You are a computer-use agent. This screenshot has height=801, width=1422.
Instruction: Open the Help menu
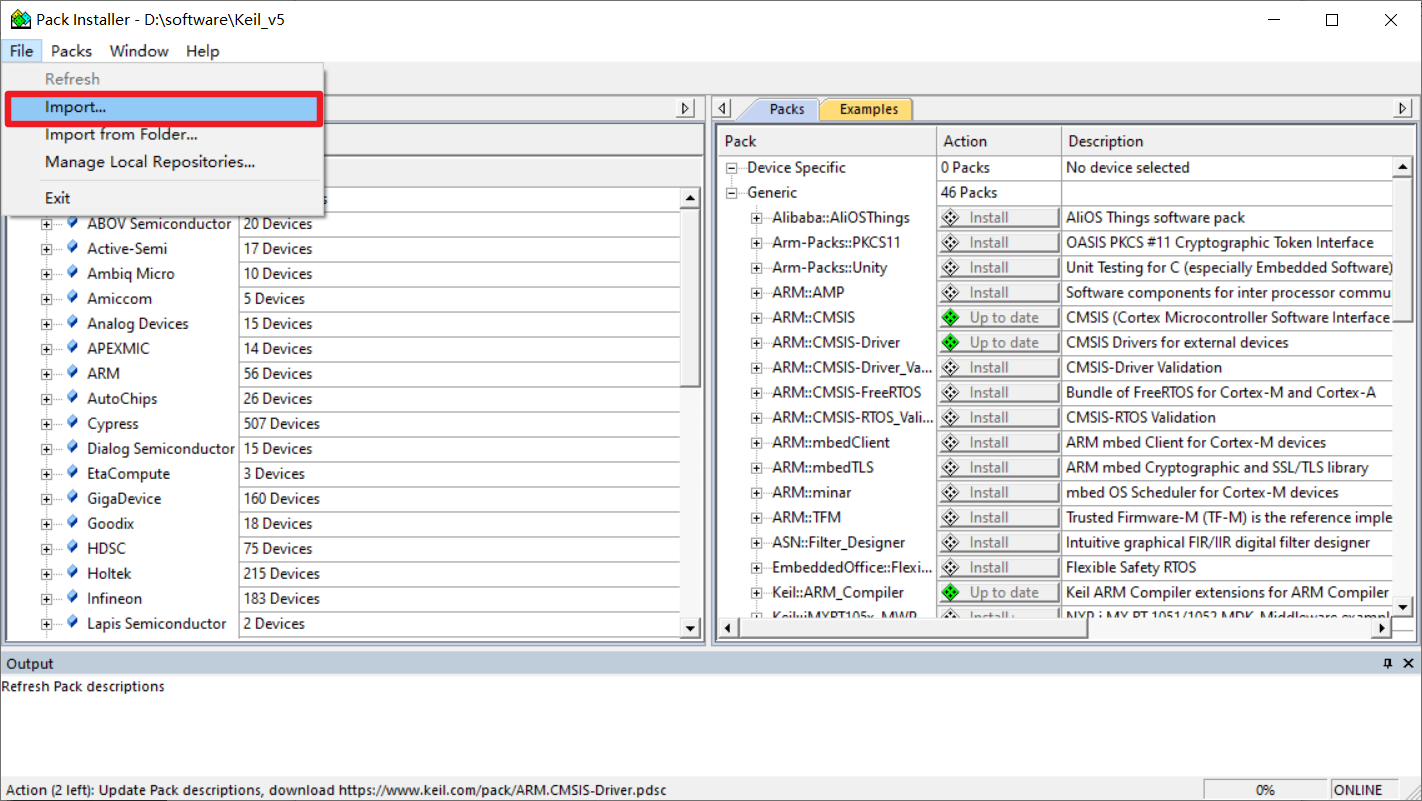pos(202,51)
